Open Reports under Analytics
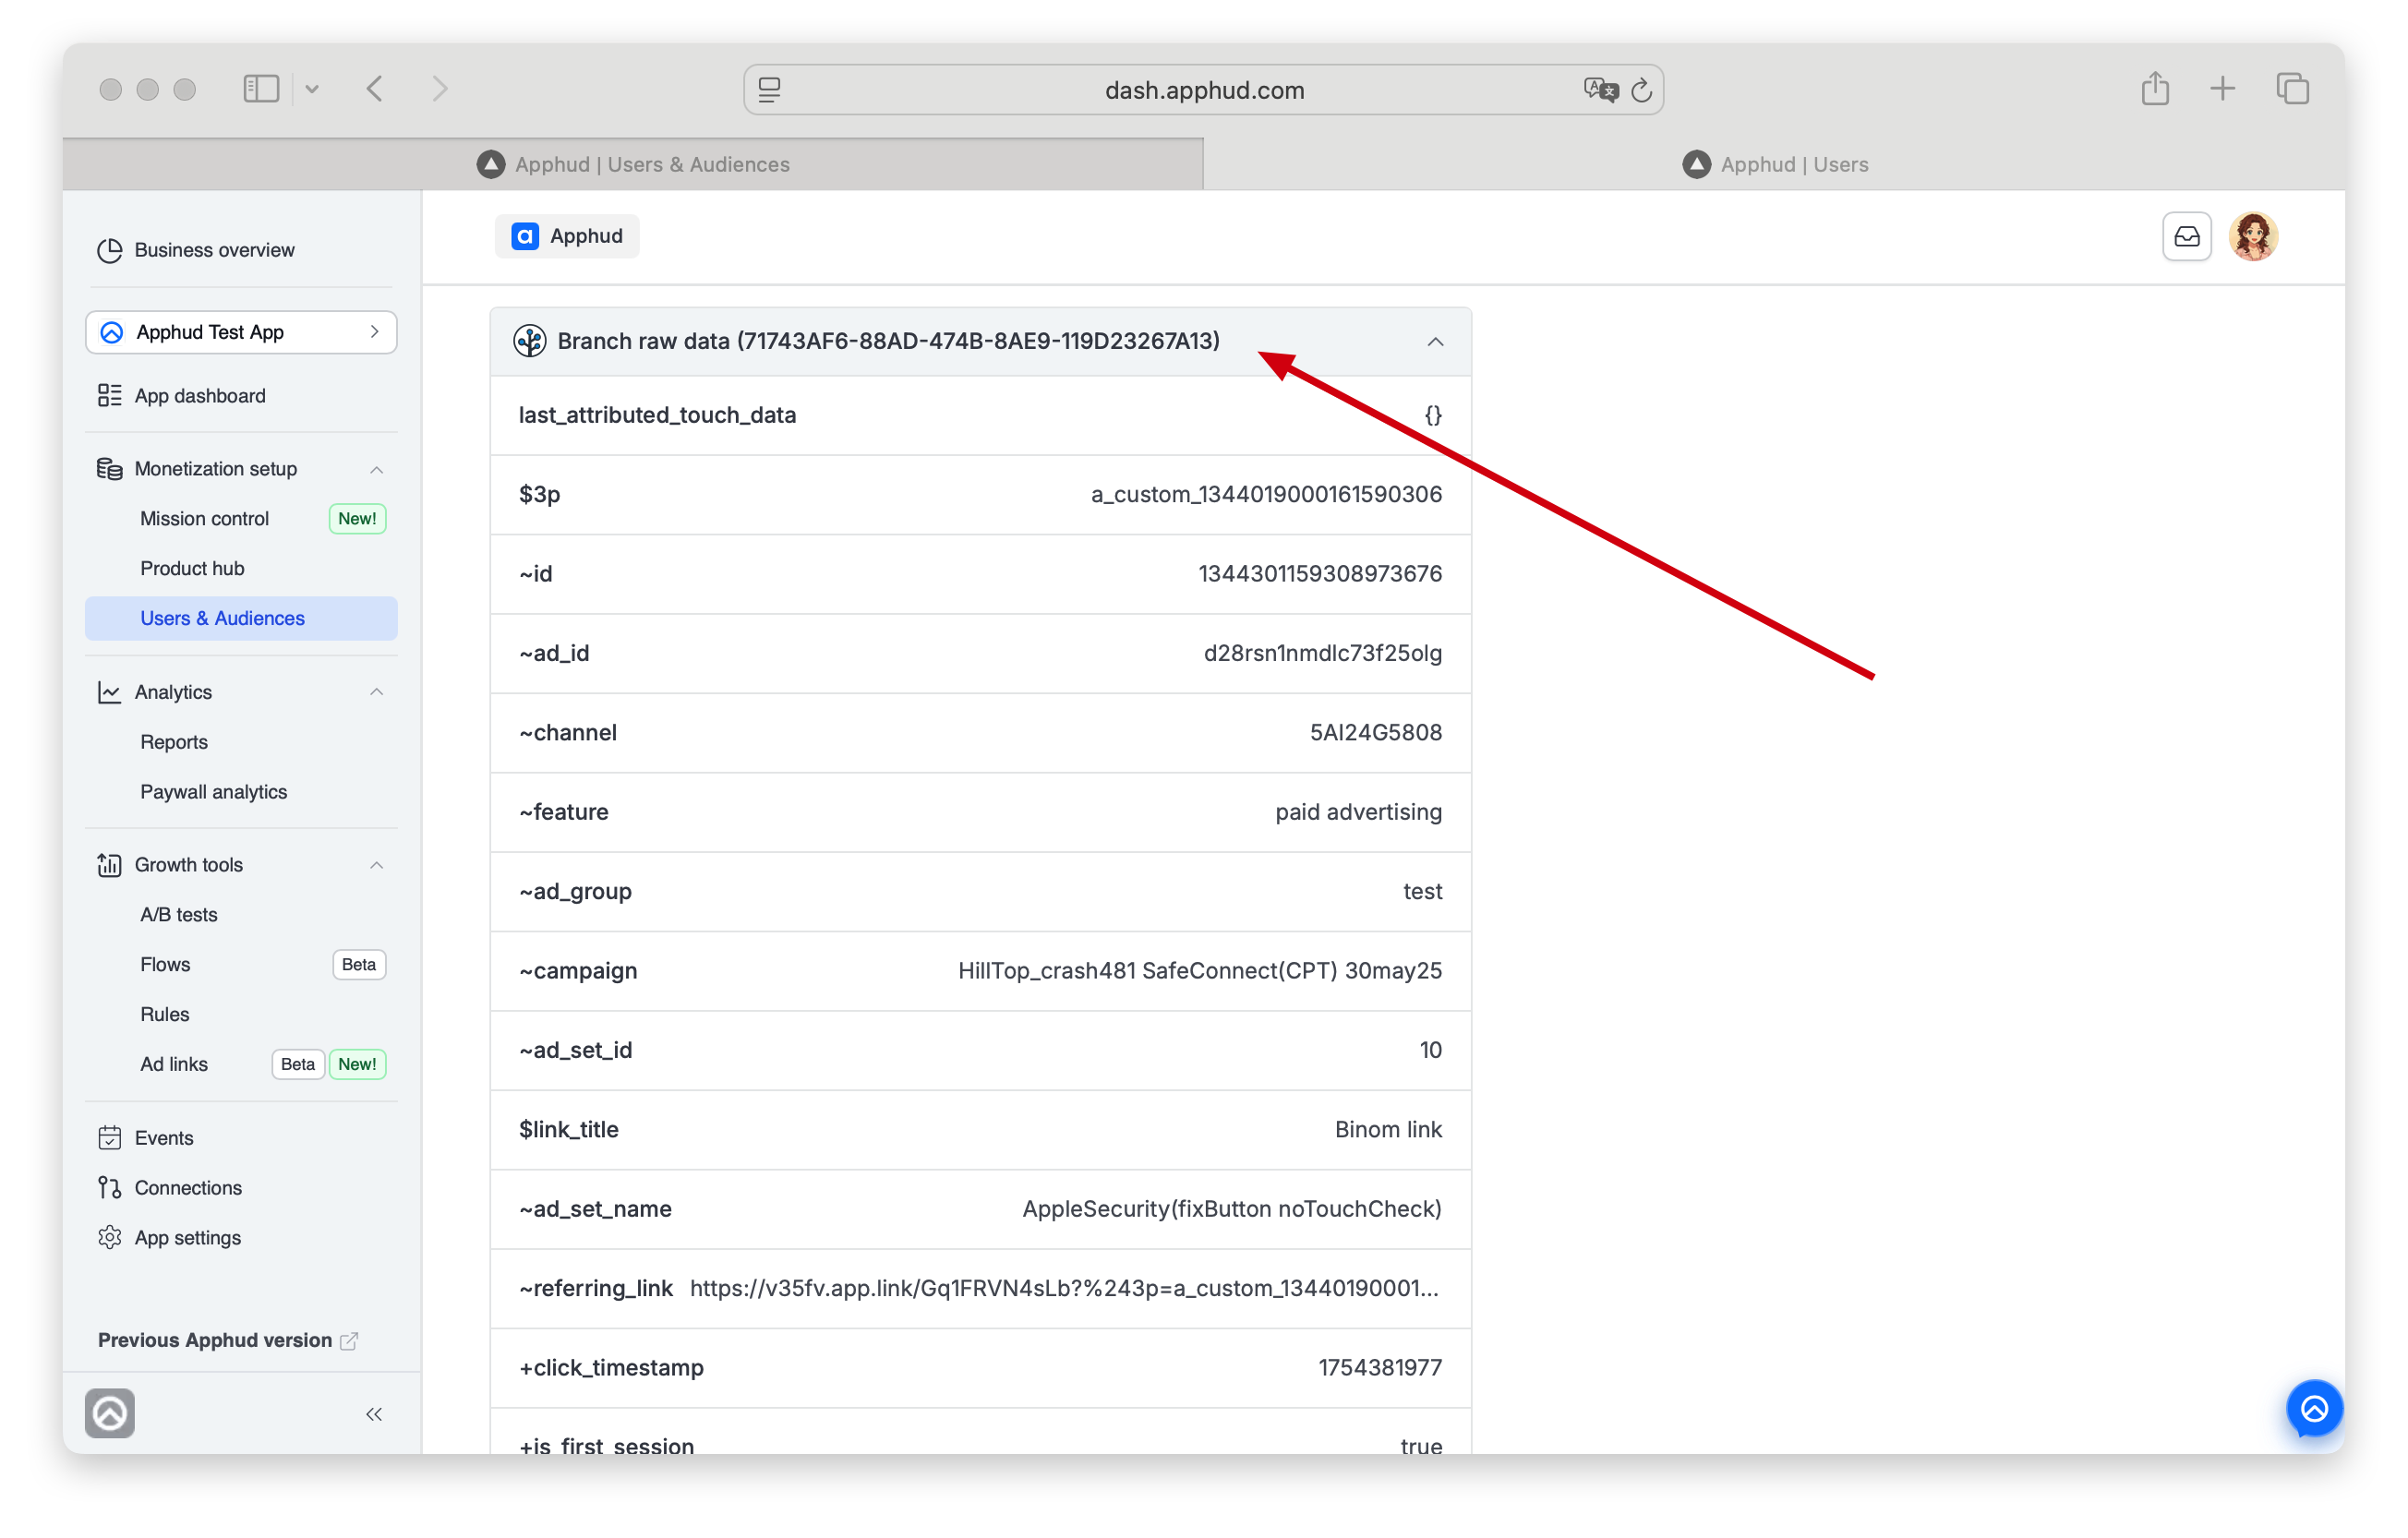This screenshot has height=1538, width=2408. 174,742
